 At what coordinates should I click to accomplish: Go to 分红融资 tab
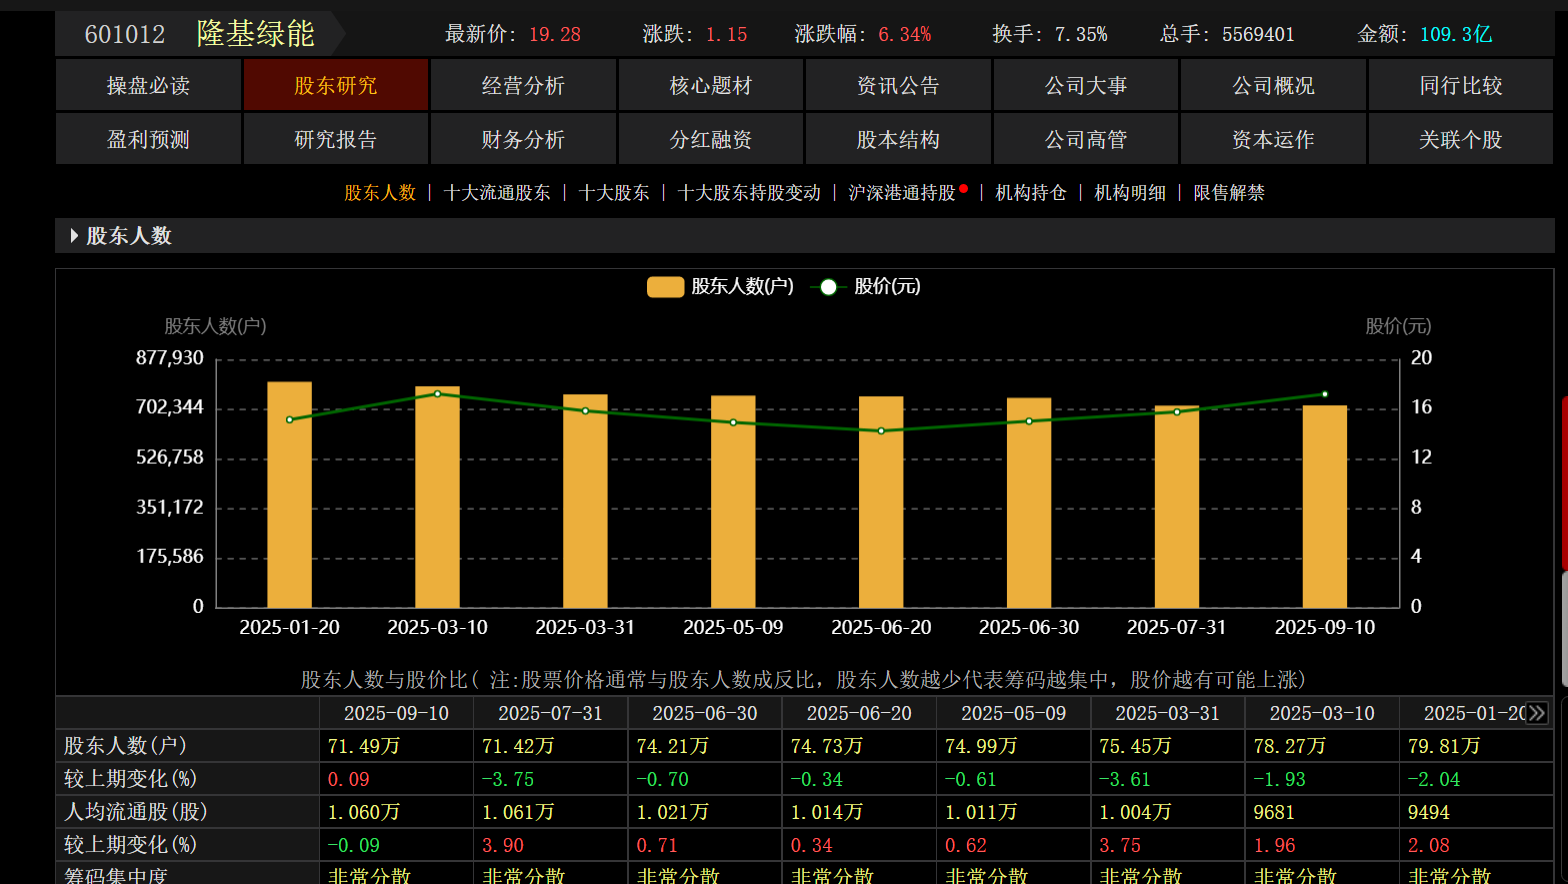[711, 139]
